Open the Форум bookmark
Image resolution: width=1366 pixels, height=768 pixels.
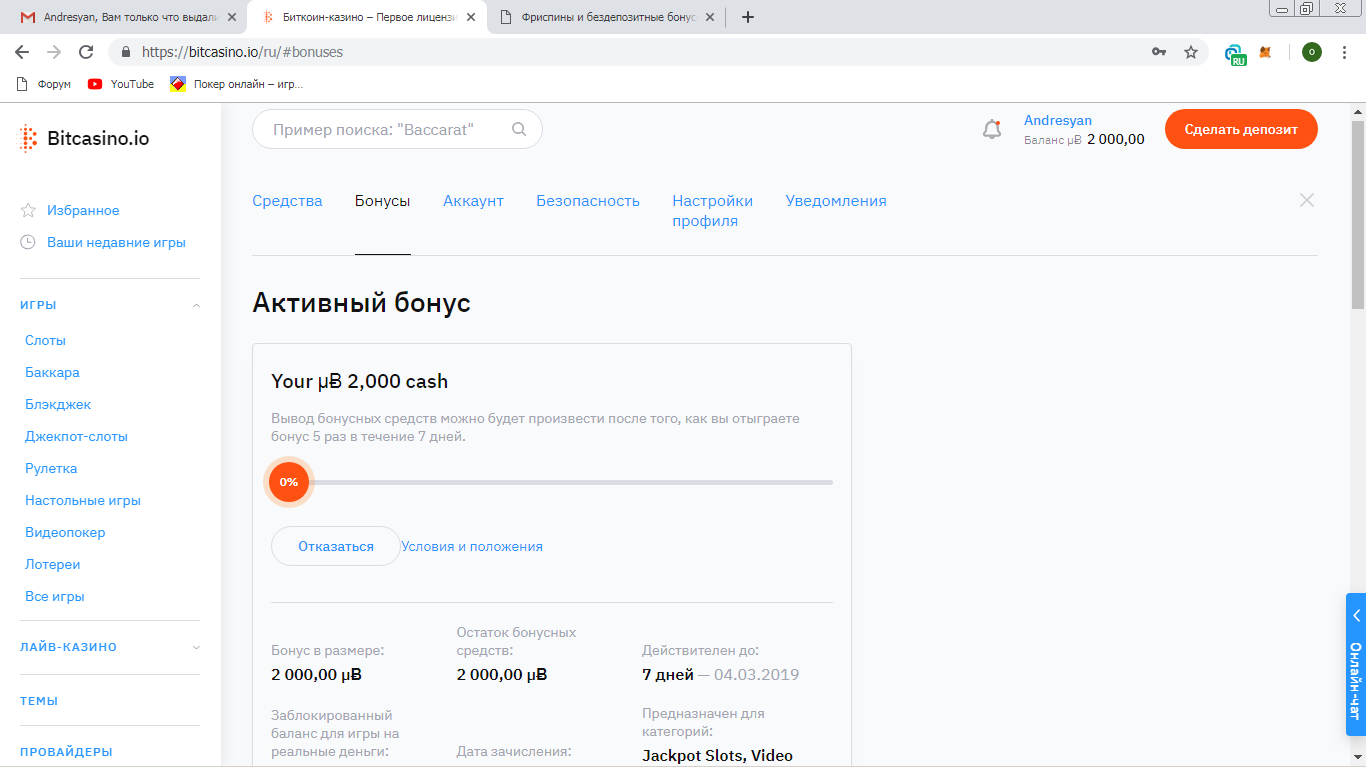pyautogui.click(x=44, y=84)
